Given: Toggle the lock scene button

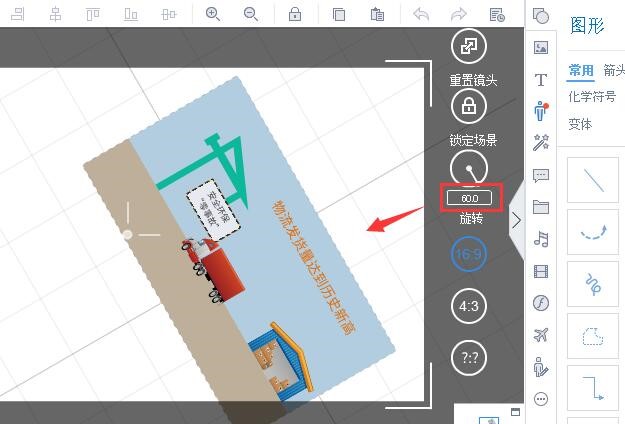Looking at the screenshot, I should click(469, 106).
